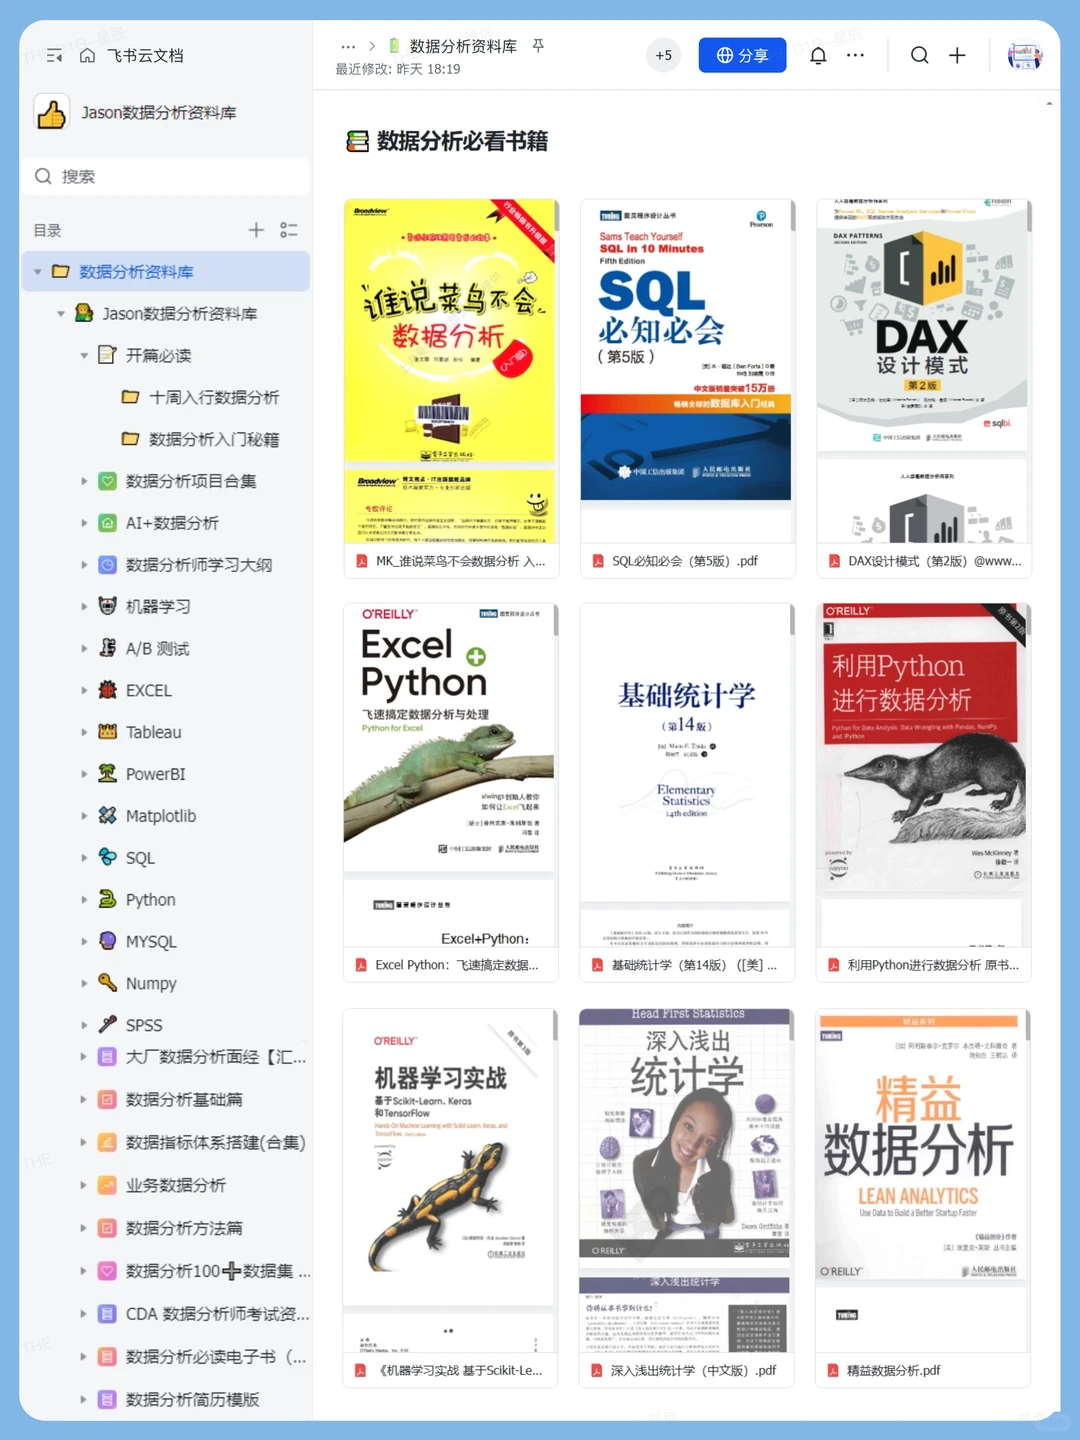Expand the SPSS node arrow
1080x1440 pixels.
pos(84,1025)
